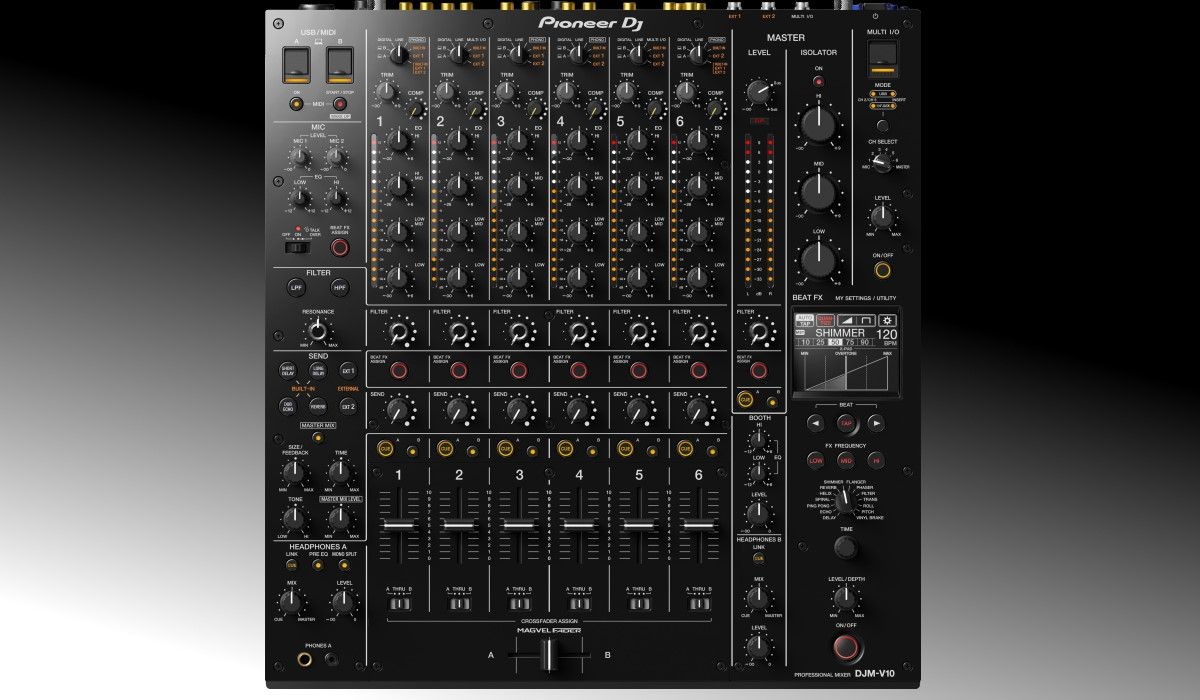Select the 75 beat value on display

tap(850, 342)
